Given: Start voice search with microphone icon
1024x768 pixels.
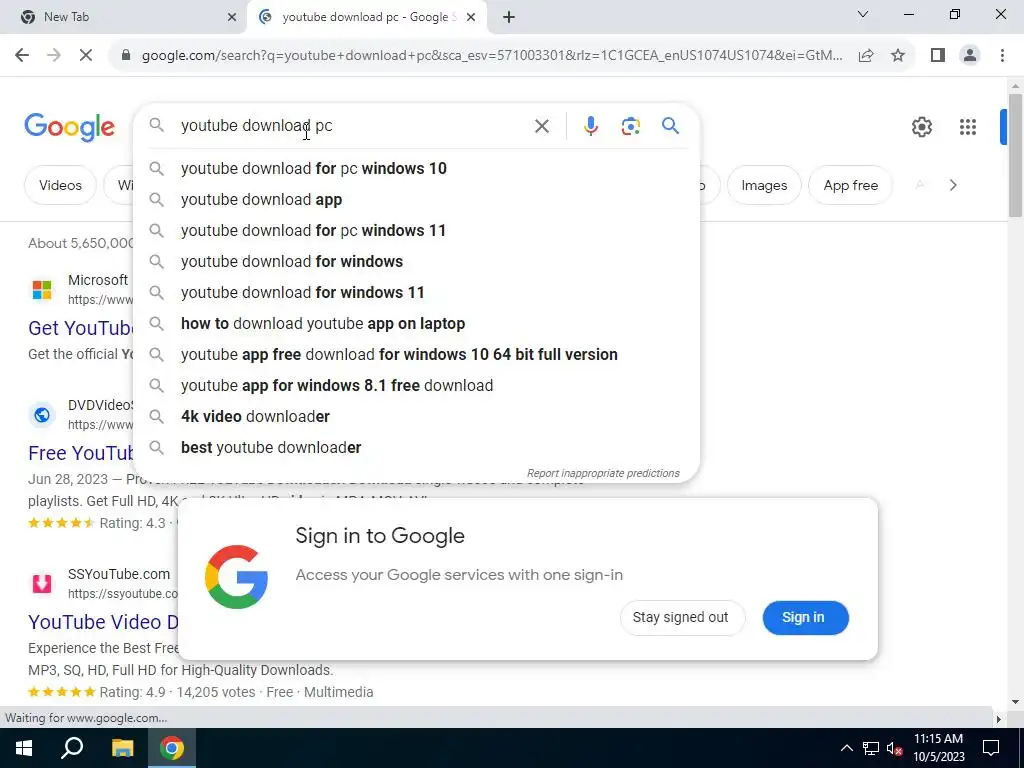Looking at the screenshot, I should pyautogui.click(x=590, y=125).
